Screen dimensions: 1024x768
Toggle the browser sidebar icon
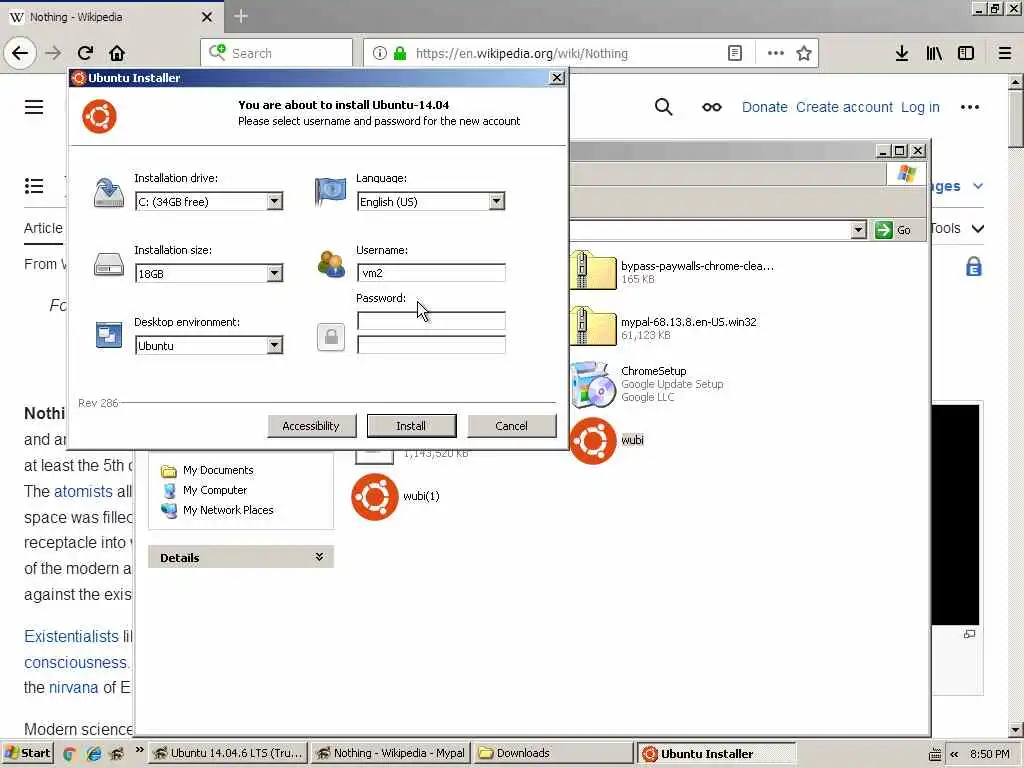966,53
